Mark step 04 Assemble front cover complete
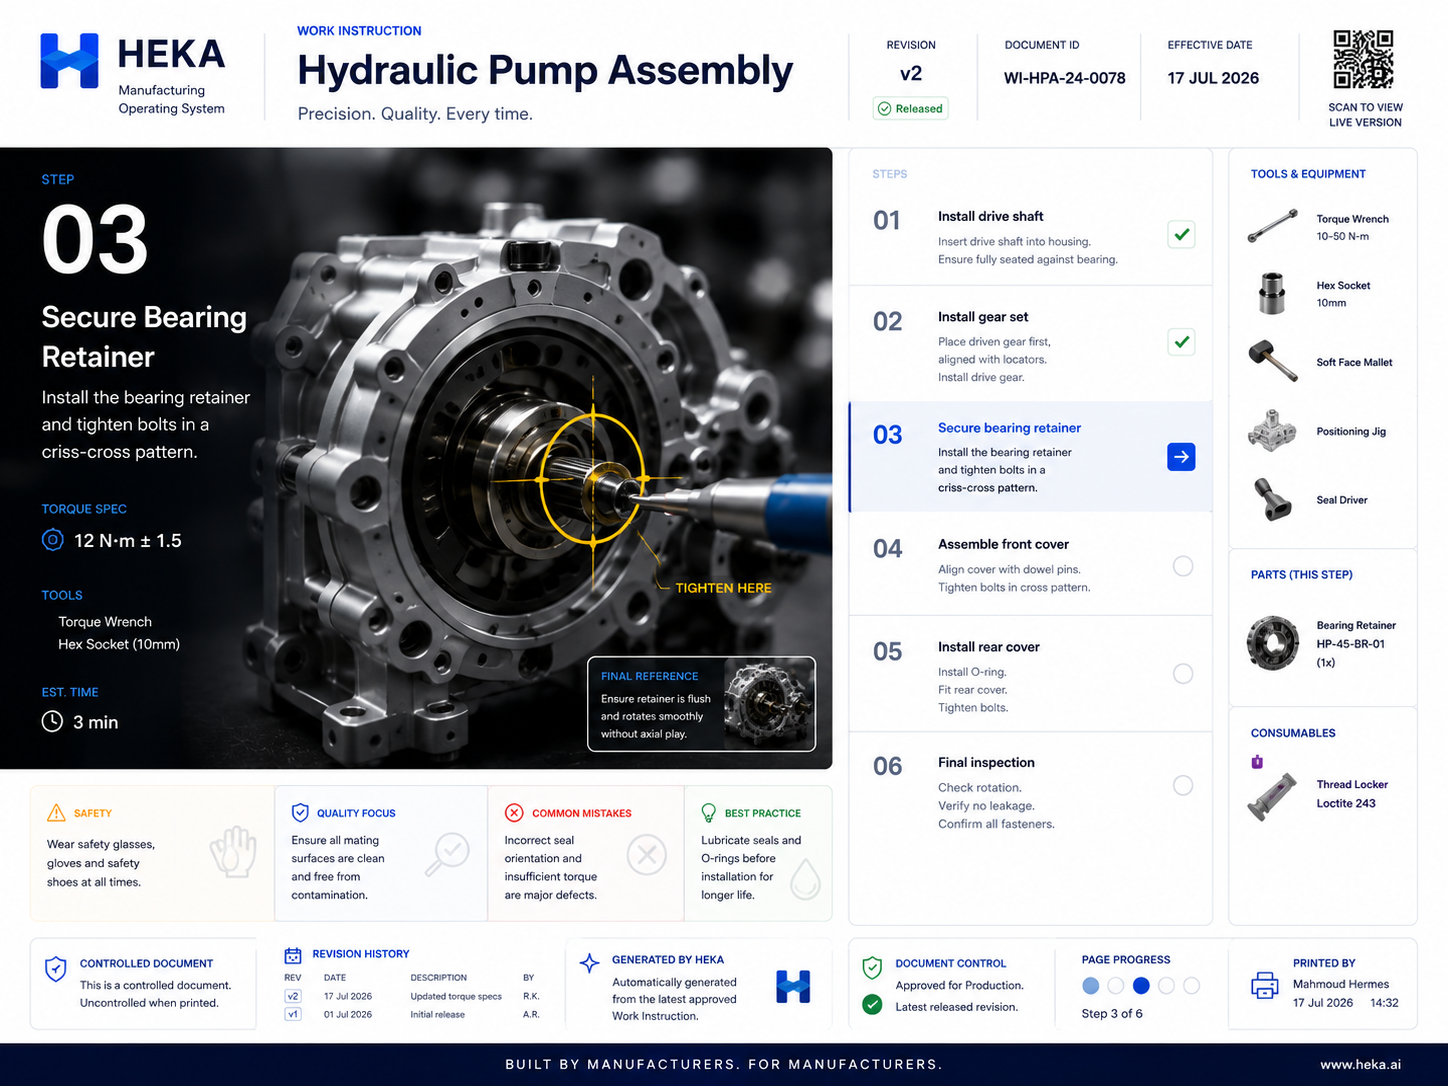The height and width of the screenshot is (1086, 1448). [1183, 566]
